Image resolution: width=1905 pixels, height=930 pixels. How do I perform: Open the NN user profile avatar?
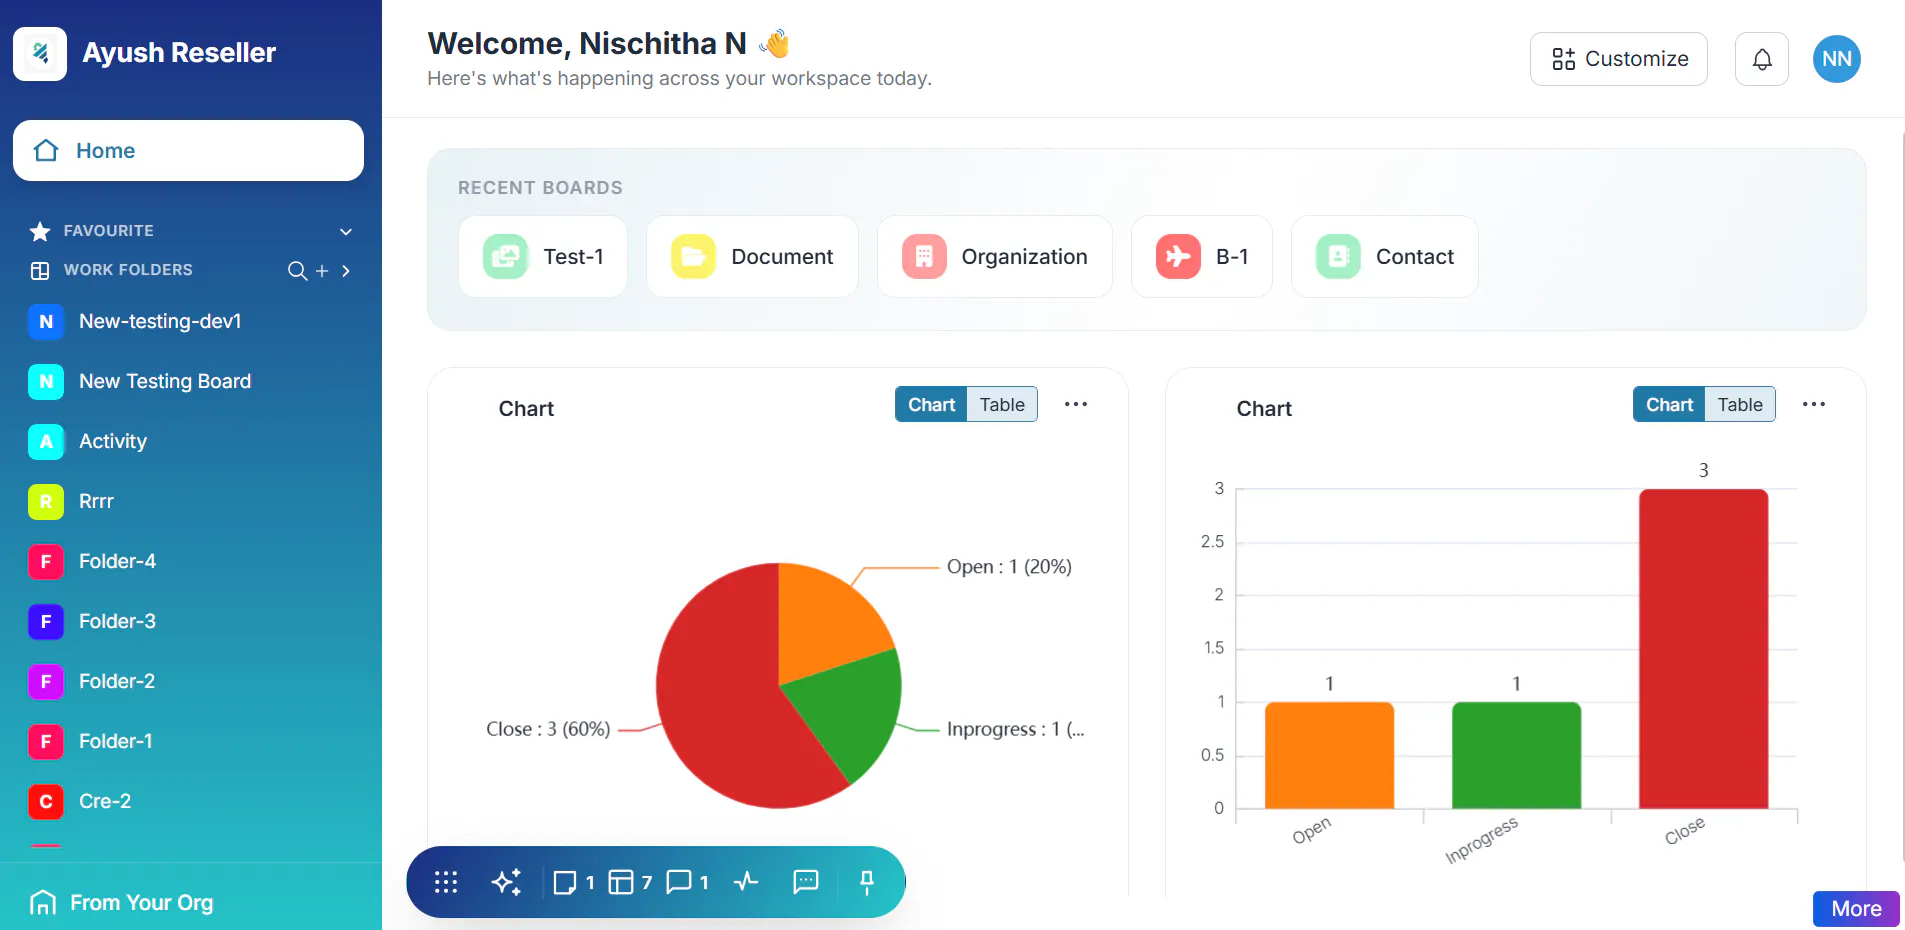click(1837, 59)
